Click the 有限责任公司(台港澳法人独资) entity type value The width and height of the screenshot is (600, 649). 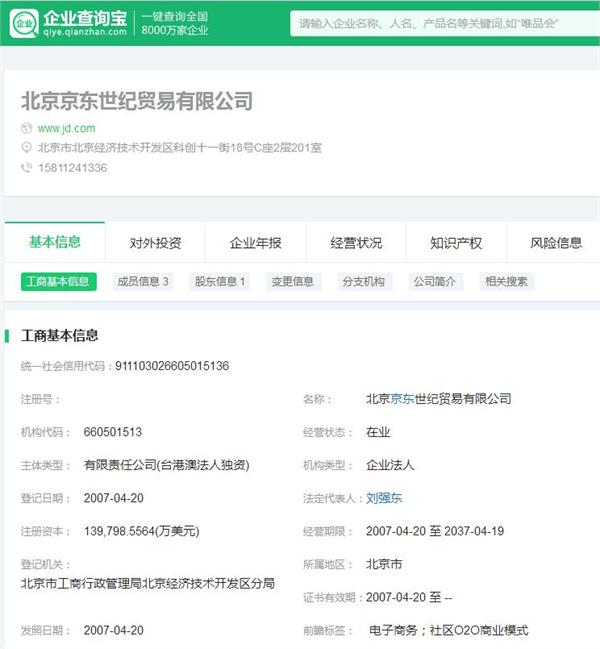coord(166,465)
